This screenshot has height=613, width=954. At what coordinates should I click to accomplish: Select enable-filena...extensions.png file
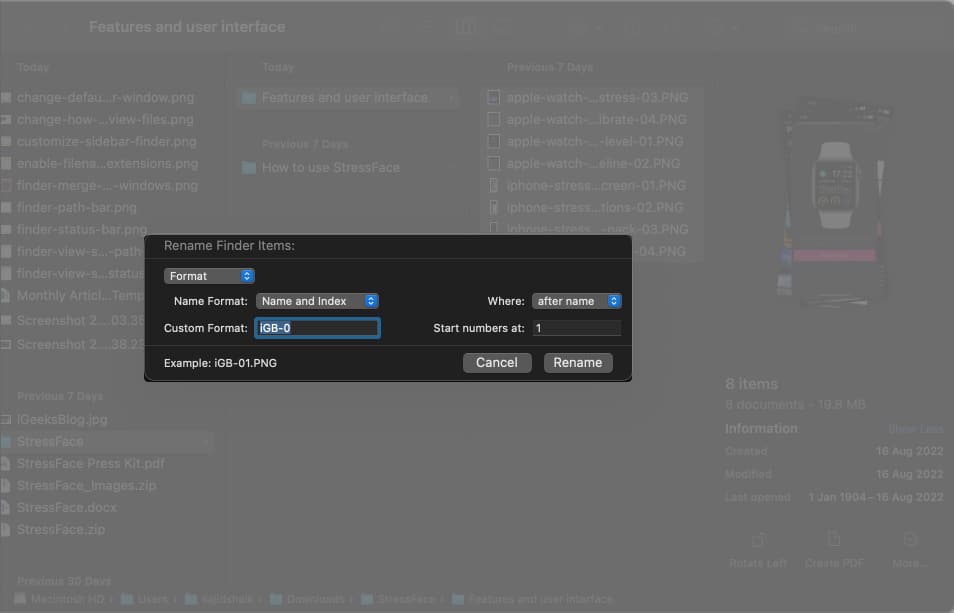click(107, 164)
